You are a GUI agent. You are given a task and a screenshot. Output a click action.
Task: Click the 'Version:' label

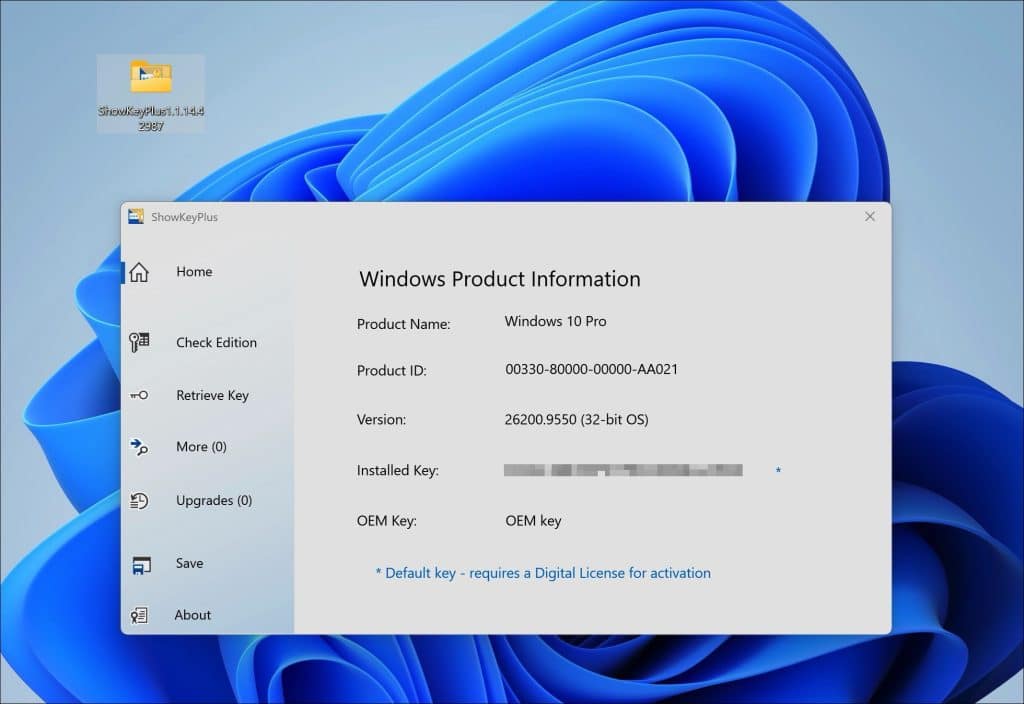(381, 419)
